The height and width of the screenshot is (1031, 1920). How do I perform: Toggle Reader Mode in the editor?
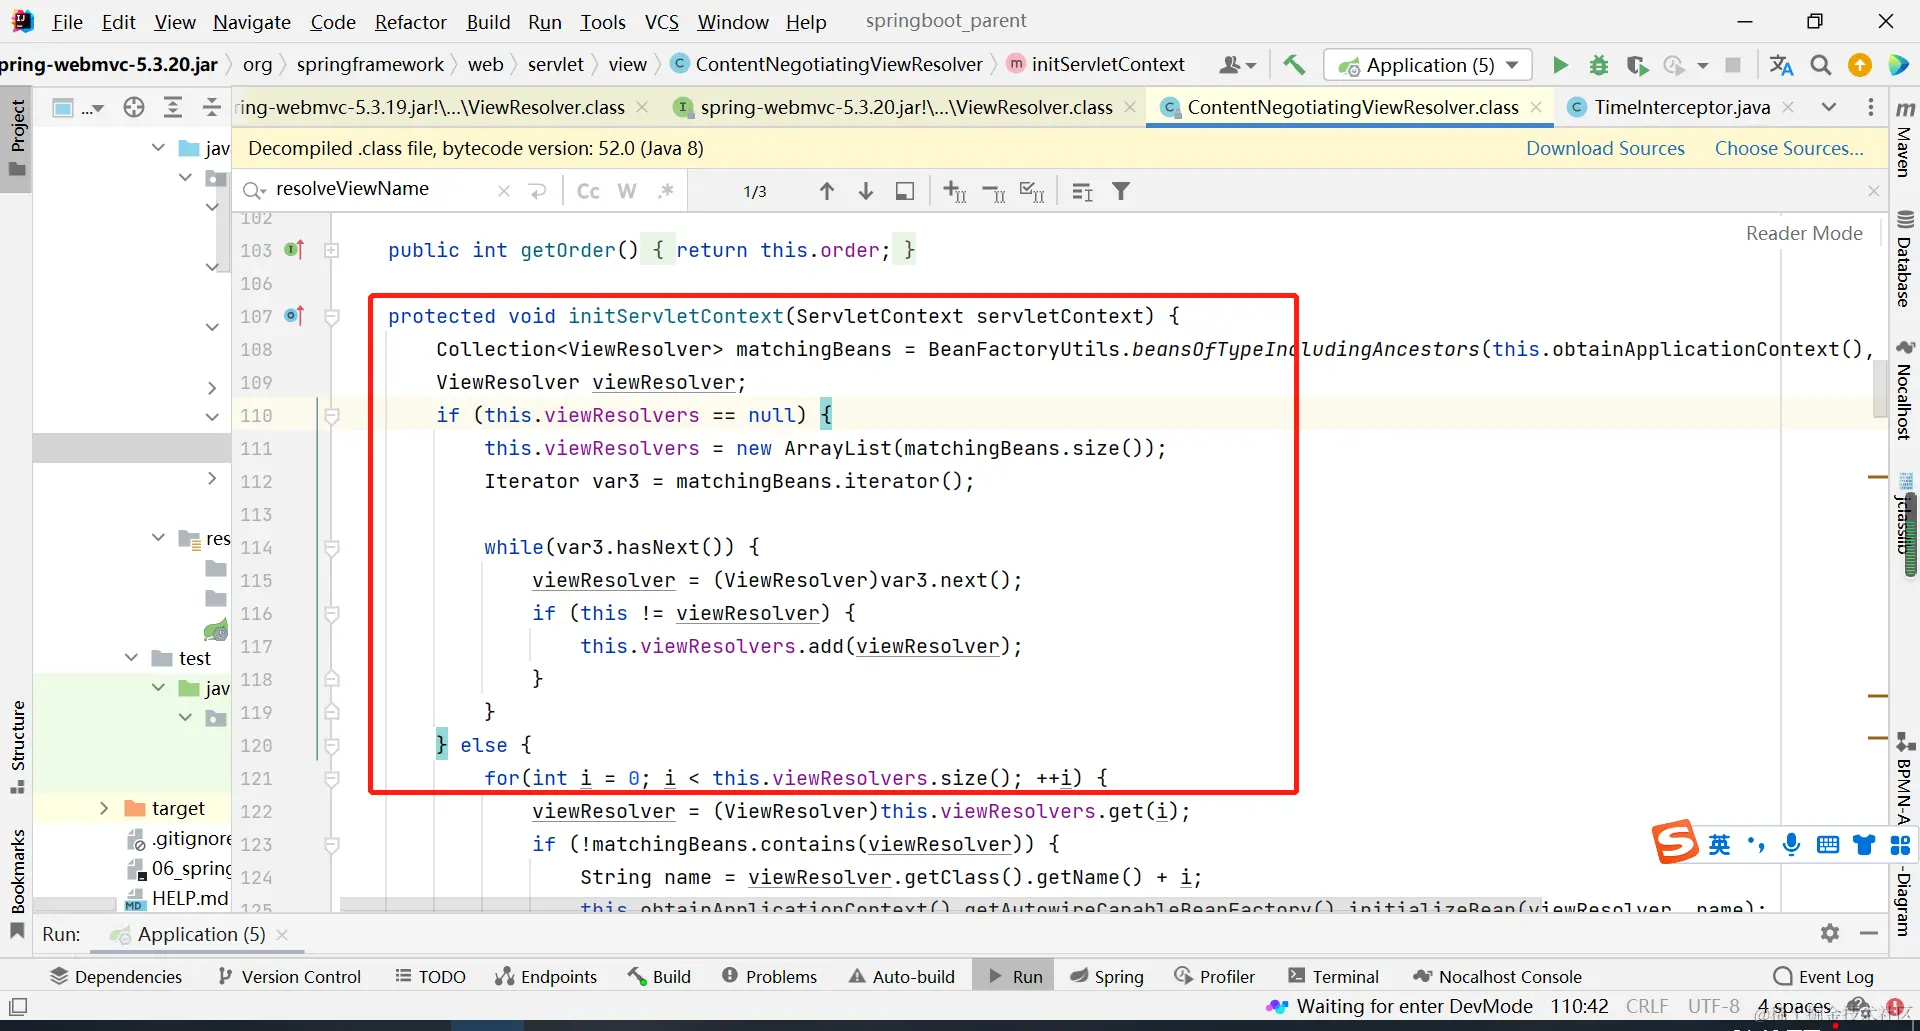click(1804, 233)
